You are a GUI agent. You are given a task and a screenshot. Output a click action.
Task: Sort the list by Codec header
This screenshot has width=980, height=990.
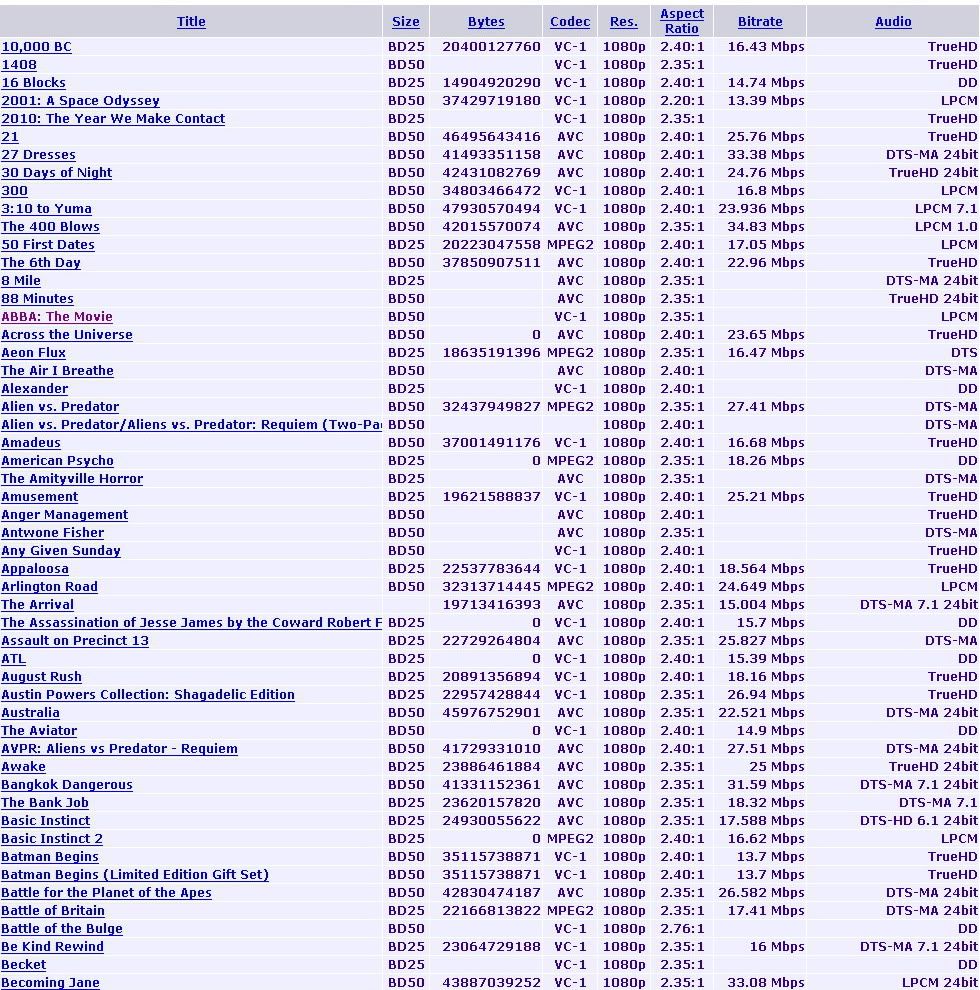click(x=570, y=21)
